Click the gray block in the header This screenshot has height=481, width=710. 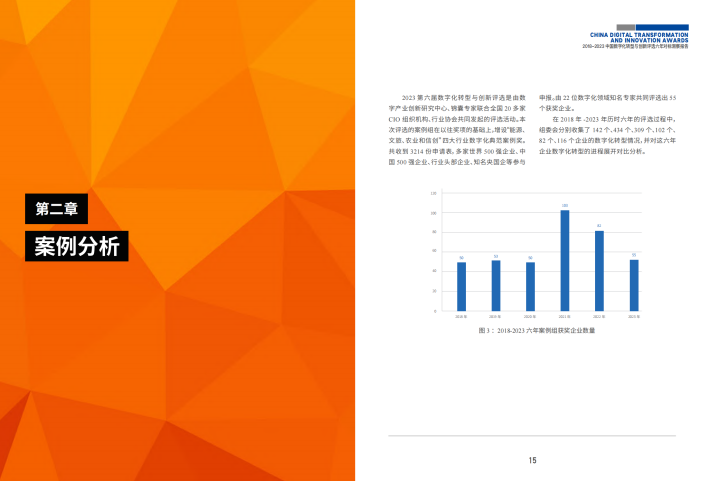point(626,26)
